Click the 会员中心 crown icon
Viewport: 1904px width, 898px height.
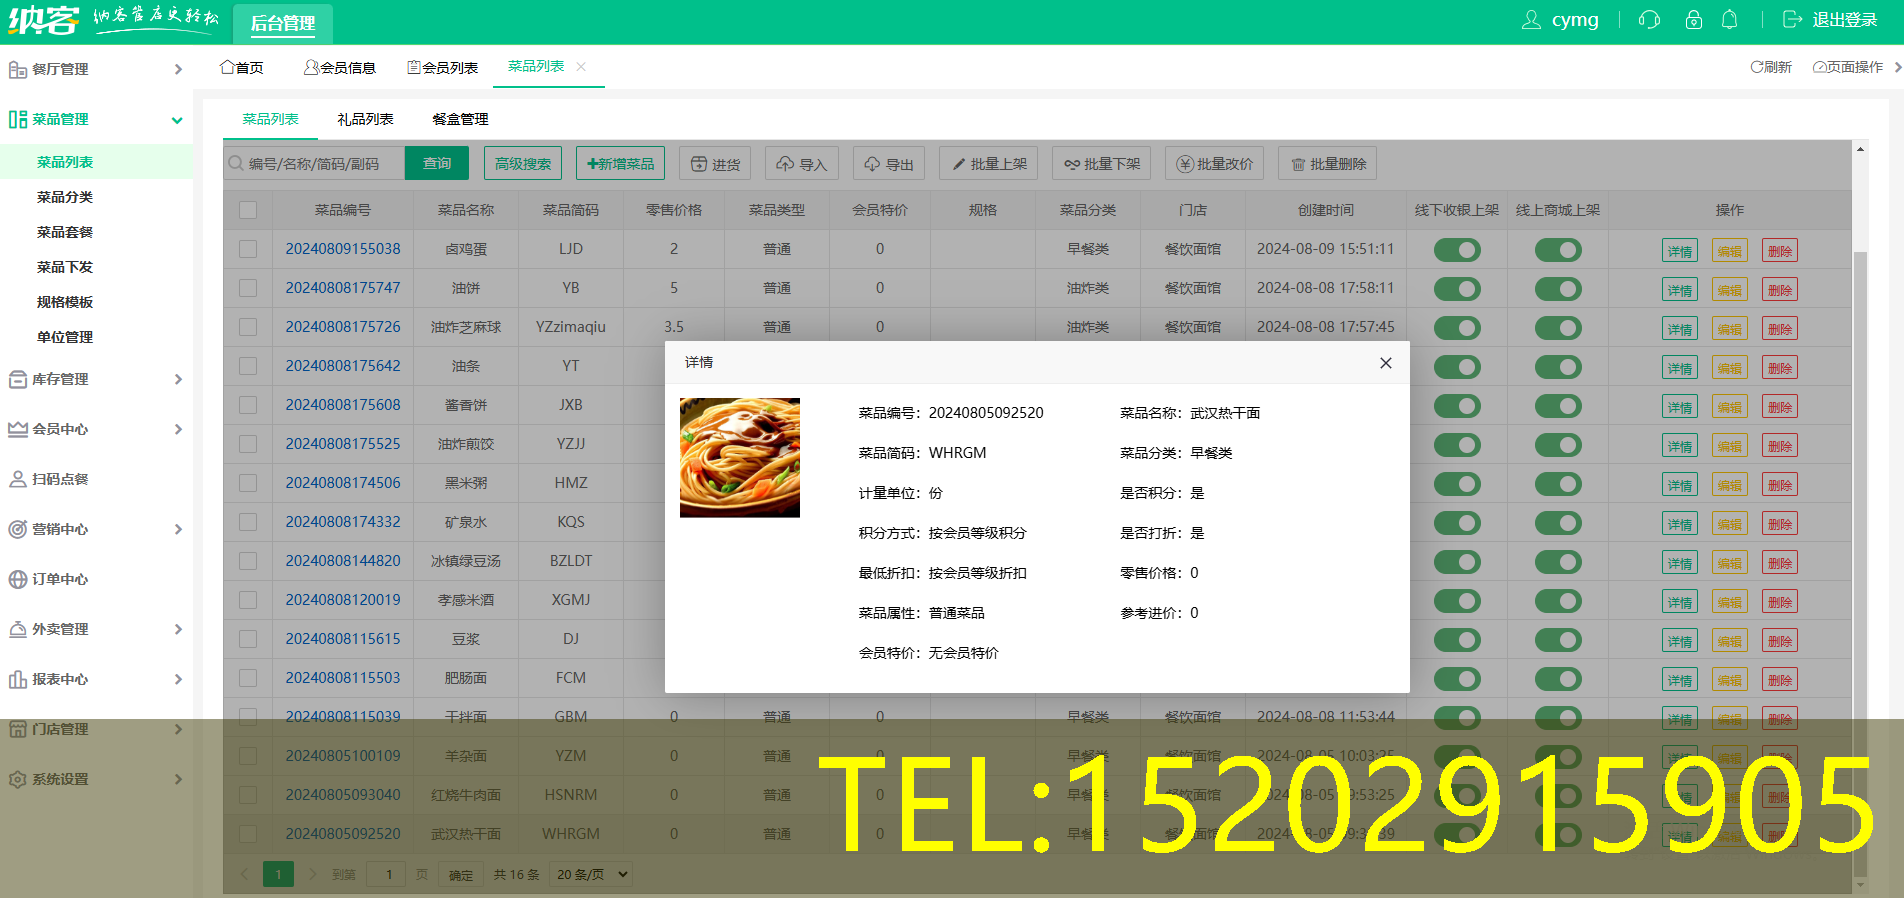(17, 429)
